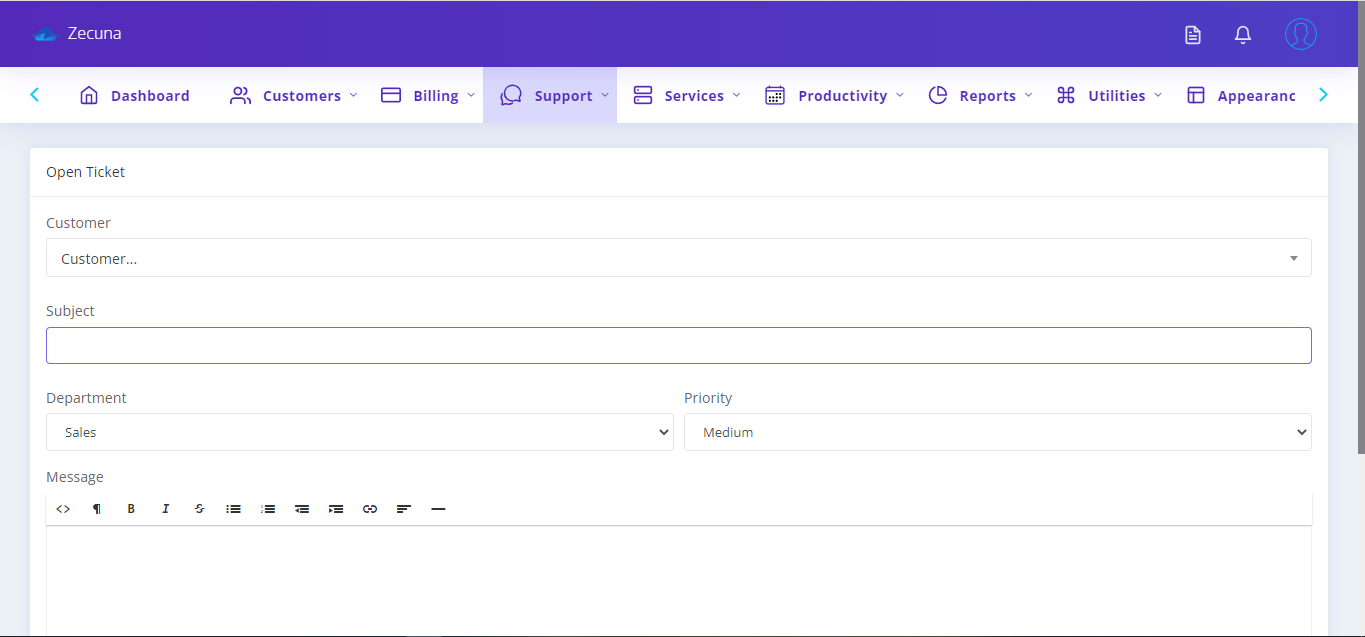
Task: Click the documents icon in the top bar
Action: [1192, 33]
